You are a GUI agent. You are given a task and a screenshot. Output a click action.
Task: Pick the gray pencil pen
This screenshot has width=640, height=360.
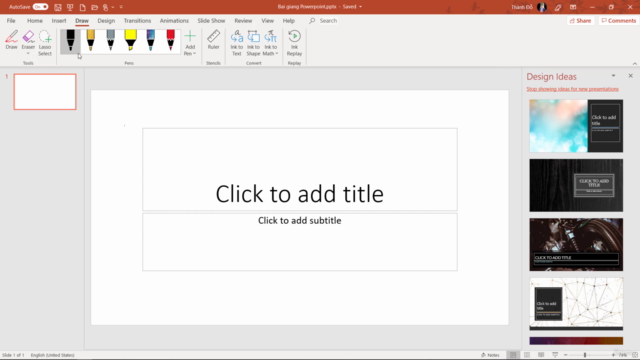click(111, 41)
